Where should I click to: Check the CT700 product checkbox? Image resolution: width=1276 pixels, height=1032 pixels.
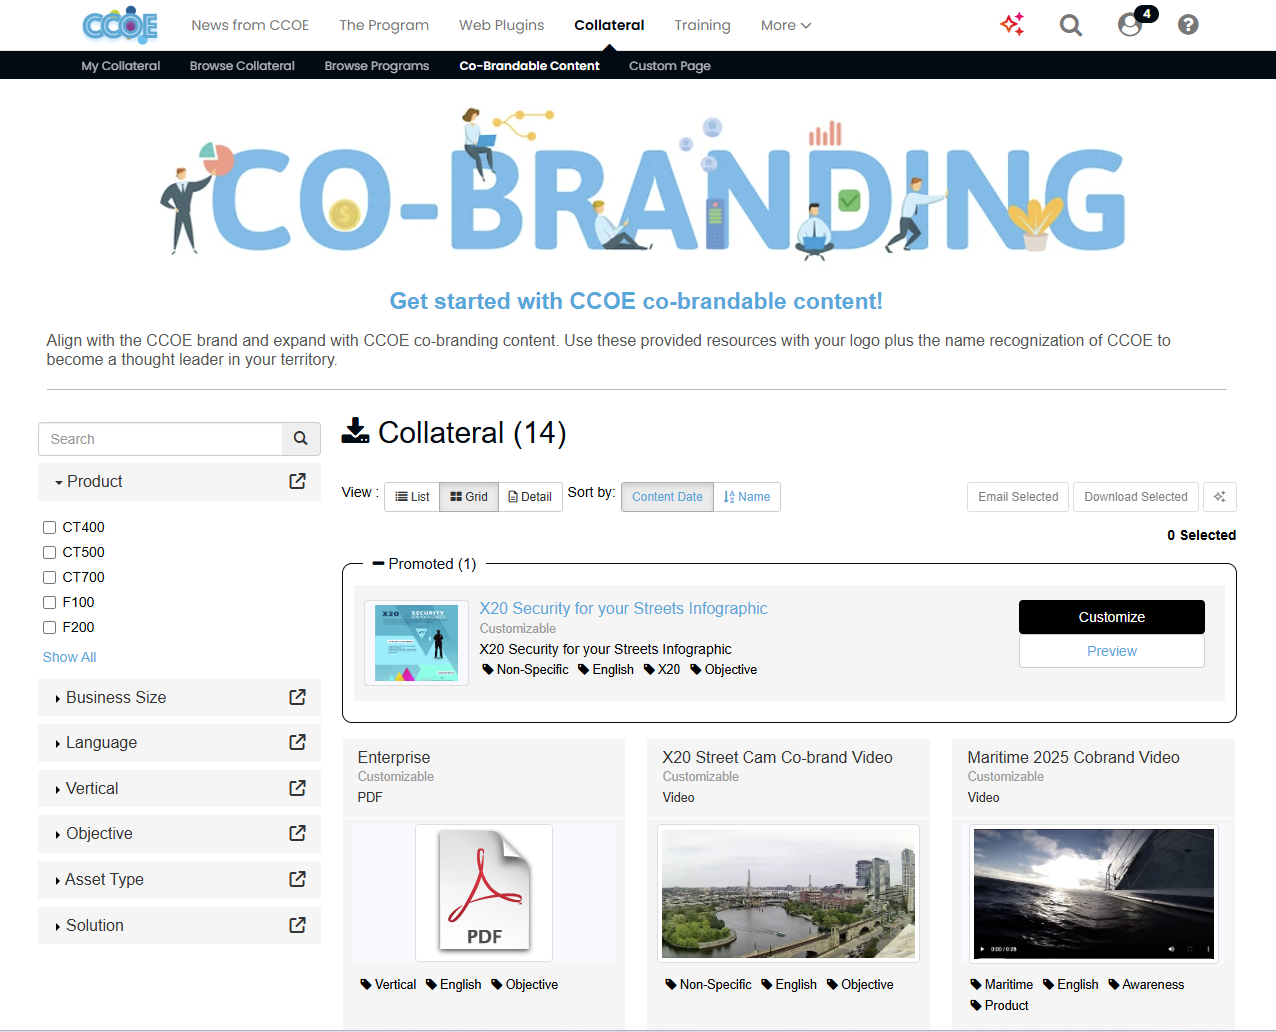[49, 577]
